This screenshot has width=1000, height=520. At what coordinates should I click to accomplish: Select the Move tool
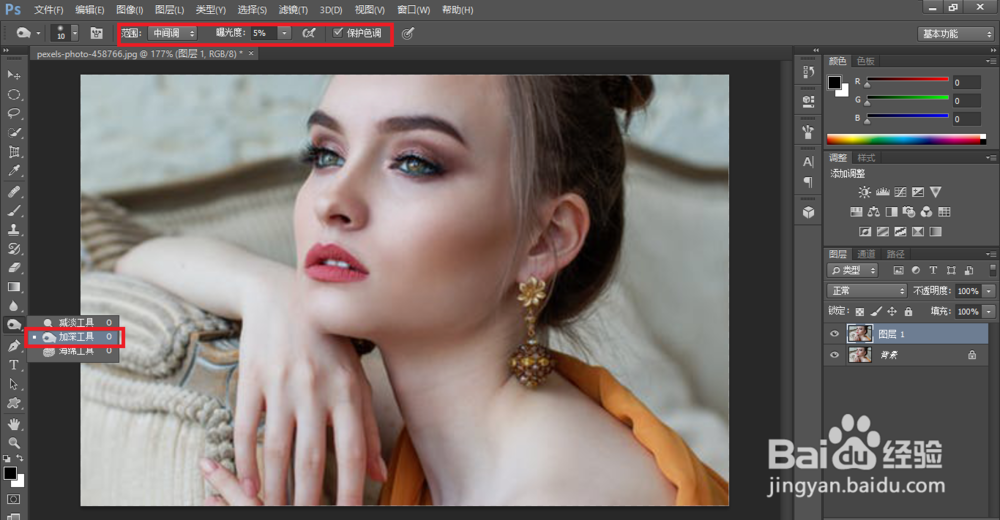13,75
